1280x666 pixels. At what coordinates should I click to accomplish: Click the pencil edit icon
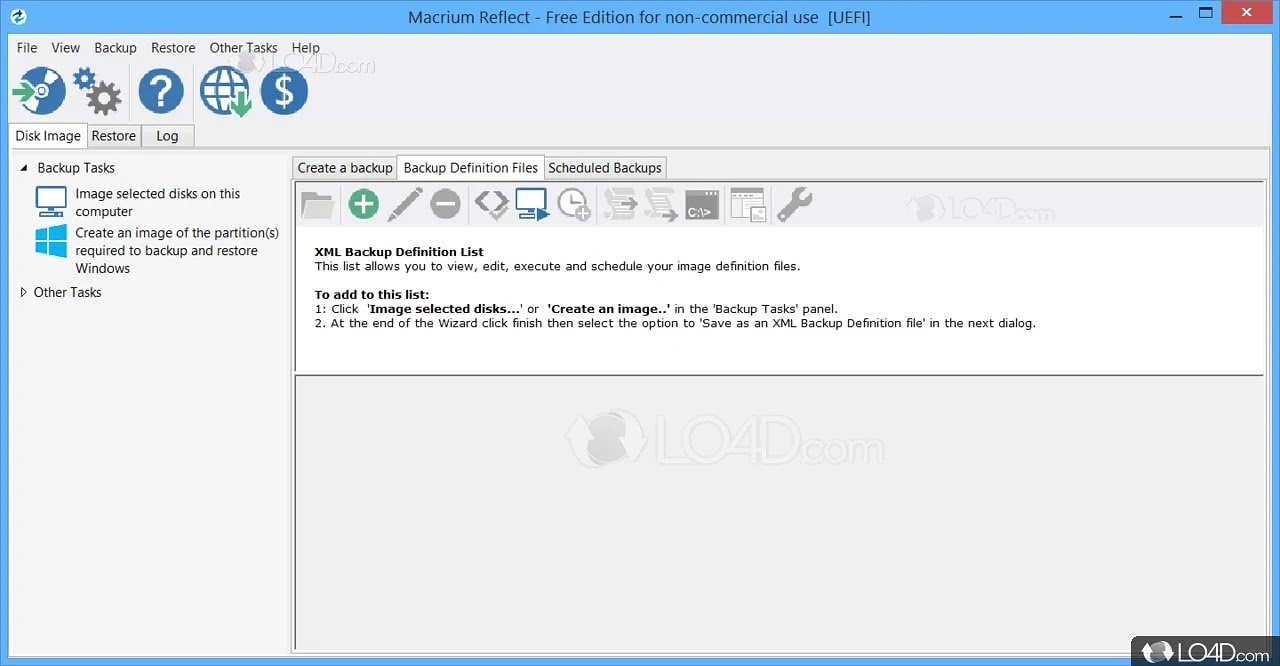(405, 204)
